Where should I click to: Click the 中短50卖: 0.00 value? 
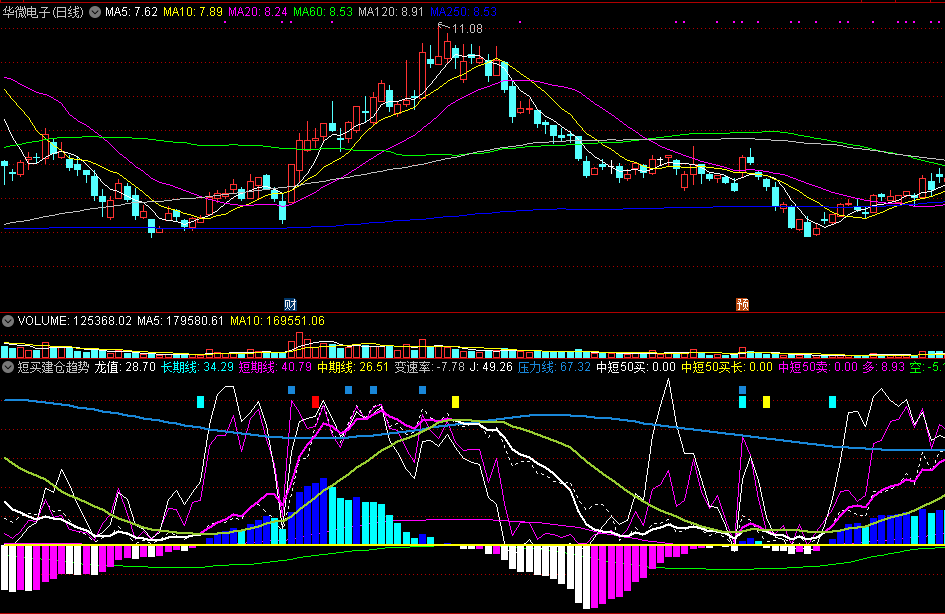(818, 367)
